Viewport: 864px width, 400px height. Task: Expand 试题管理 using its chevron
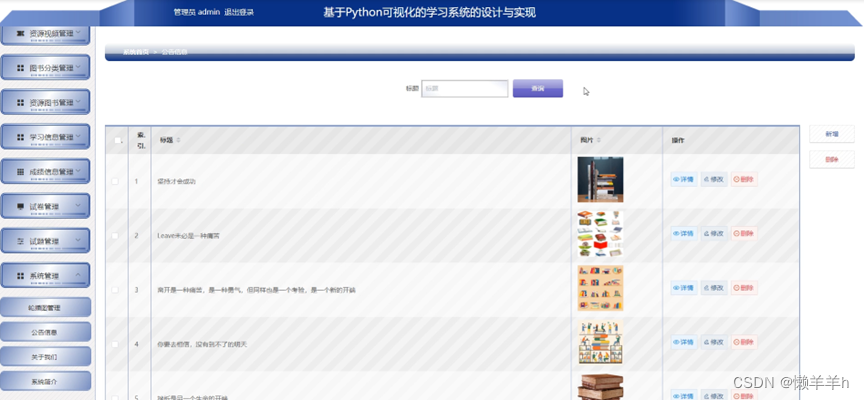pyautogui.click(x=78, y=240)
